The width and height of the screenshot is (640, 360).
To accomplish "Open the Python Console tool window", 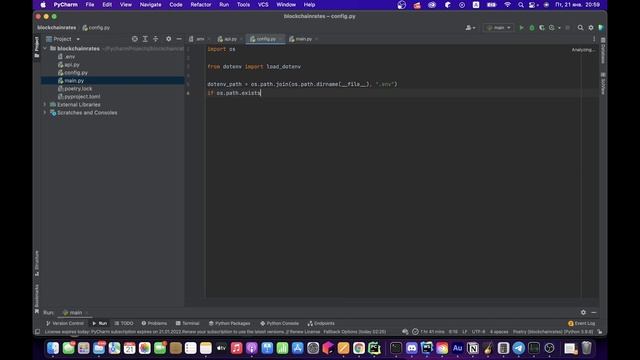I will [280, 323].
